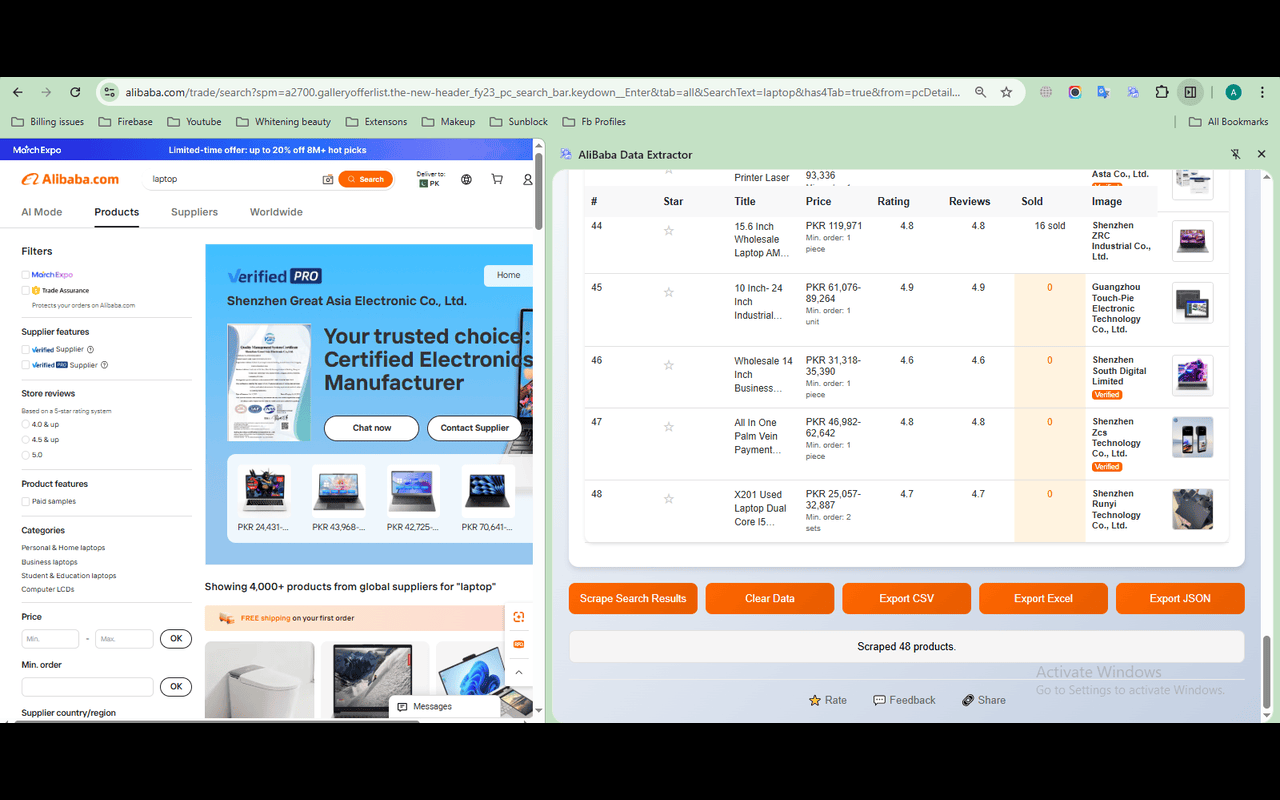
Task: Click the browser back arrow
Action: [x=18, y=92]
